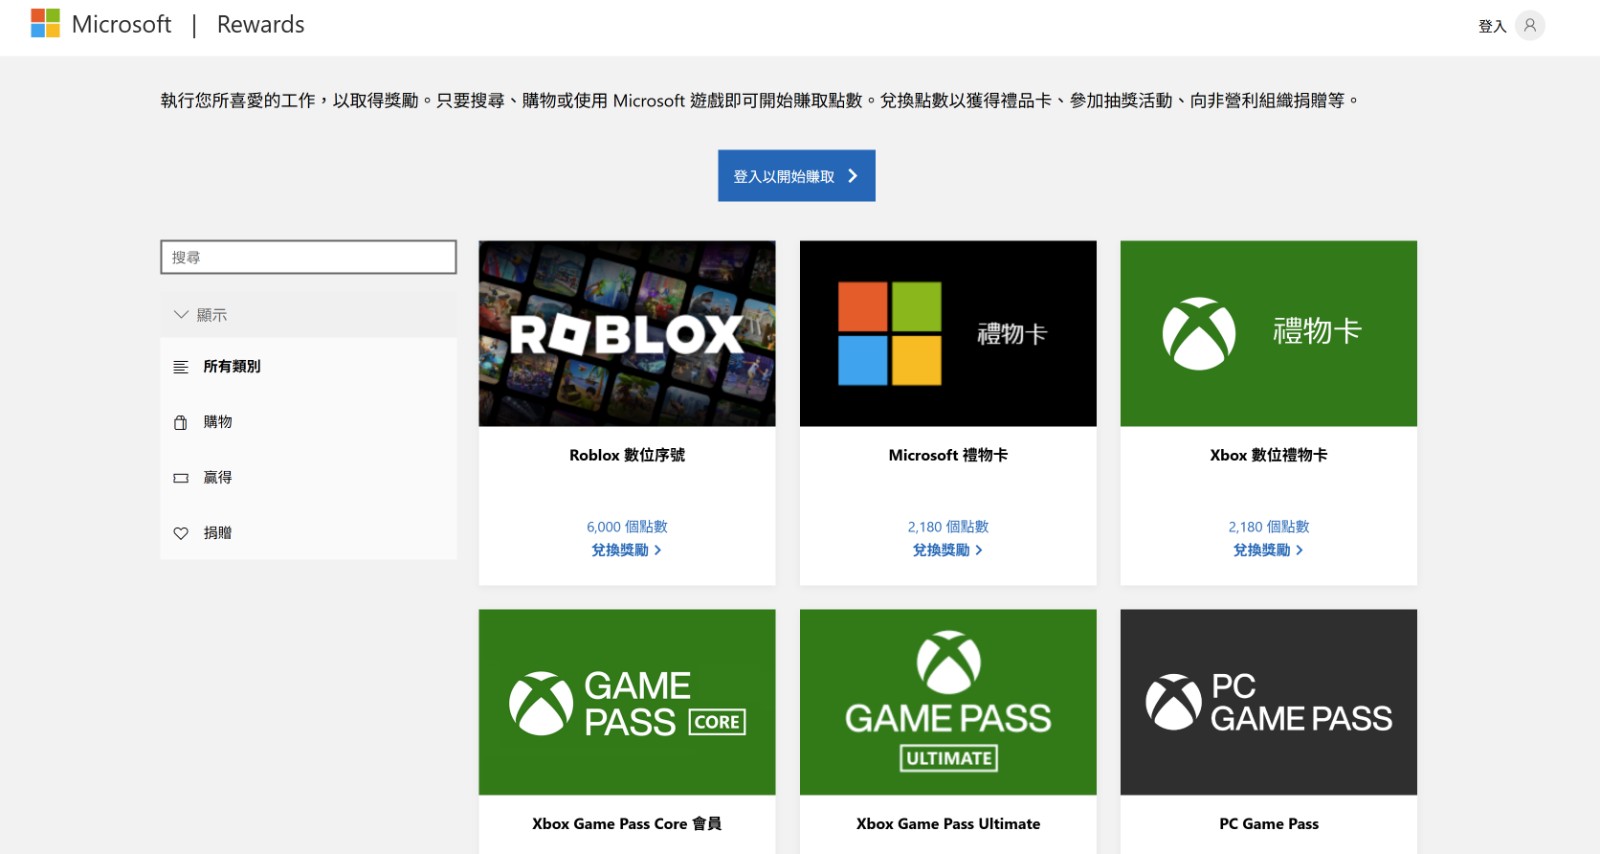Click the Microsoft logo icon
This screenshot has width=1600, height=854.
click(x=46, y=23)
